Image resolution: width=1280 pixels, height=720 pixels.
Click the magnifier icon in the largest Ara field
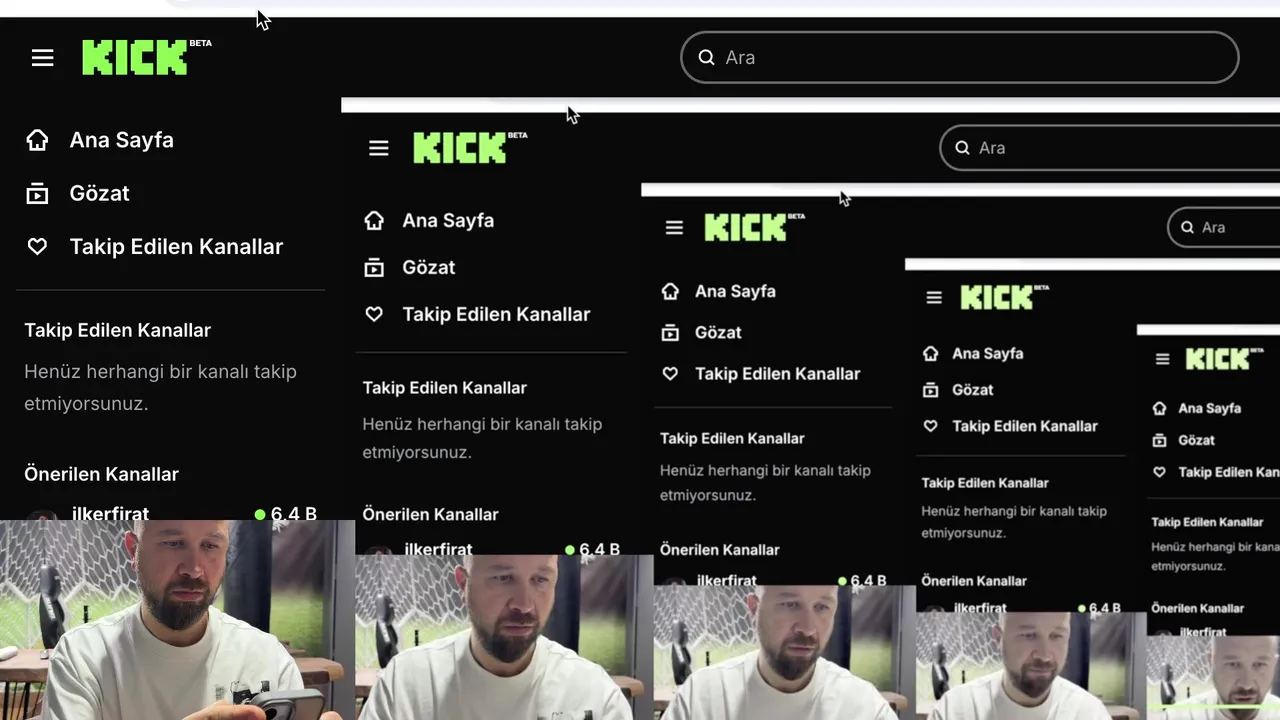click(706, 57)
